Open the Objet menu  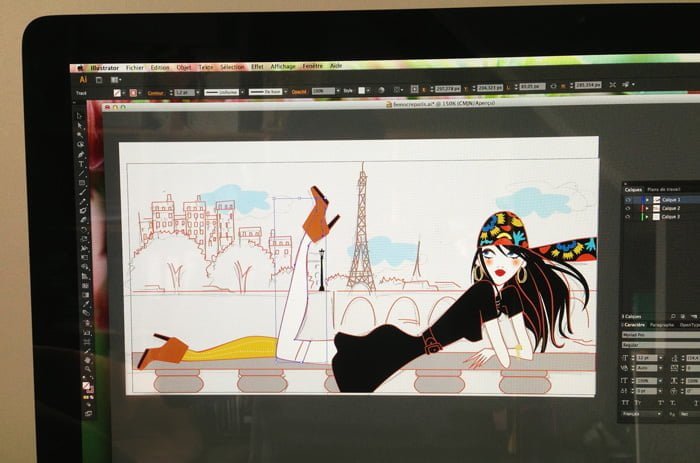click(x=184, y=67)
